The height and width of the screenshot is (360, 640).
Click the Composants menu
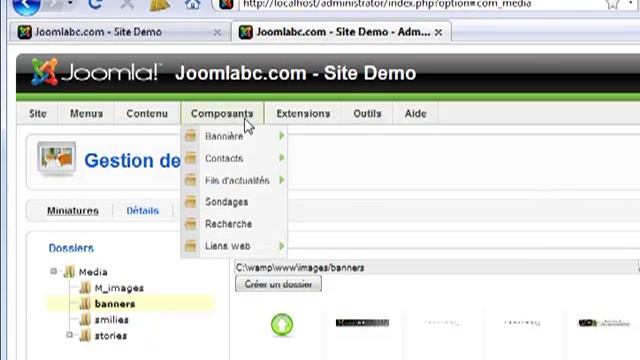pyautogui.click(x=222, y=113)
